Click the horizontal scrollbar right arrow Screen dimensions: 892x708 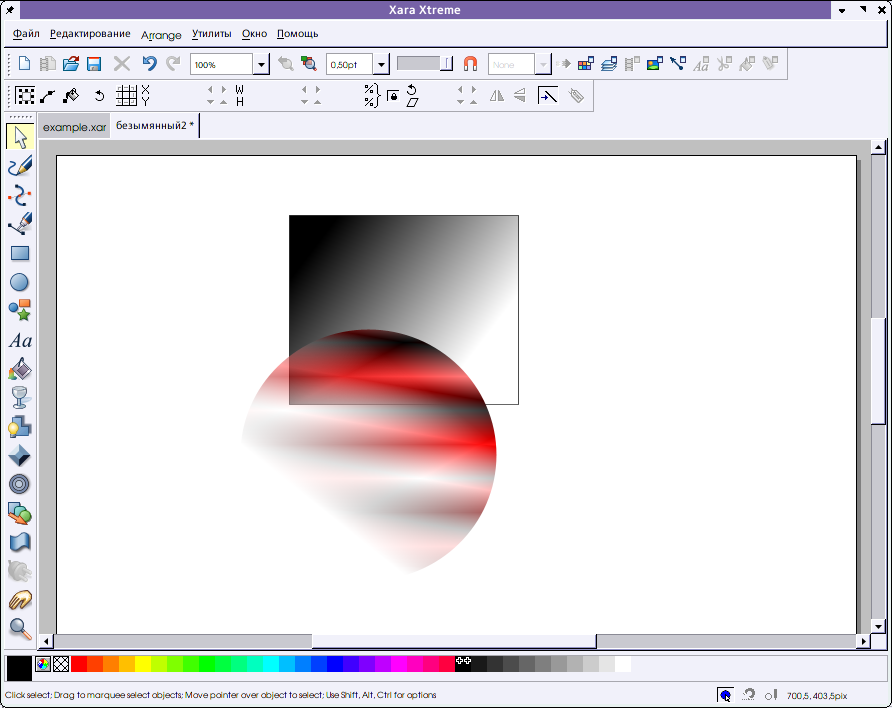pyautogui.click(x=863, y=640)
